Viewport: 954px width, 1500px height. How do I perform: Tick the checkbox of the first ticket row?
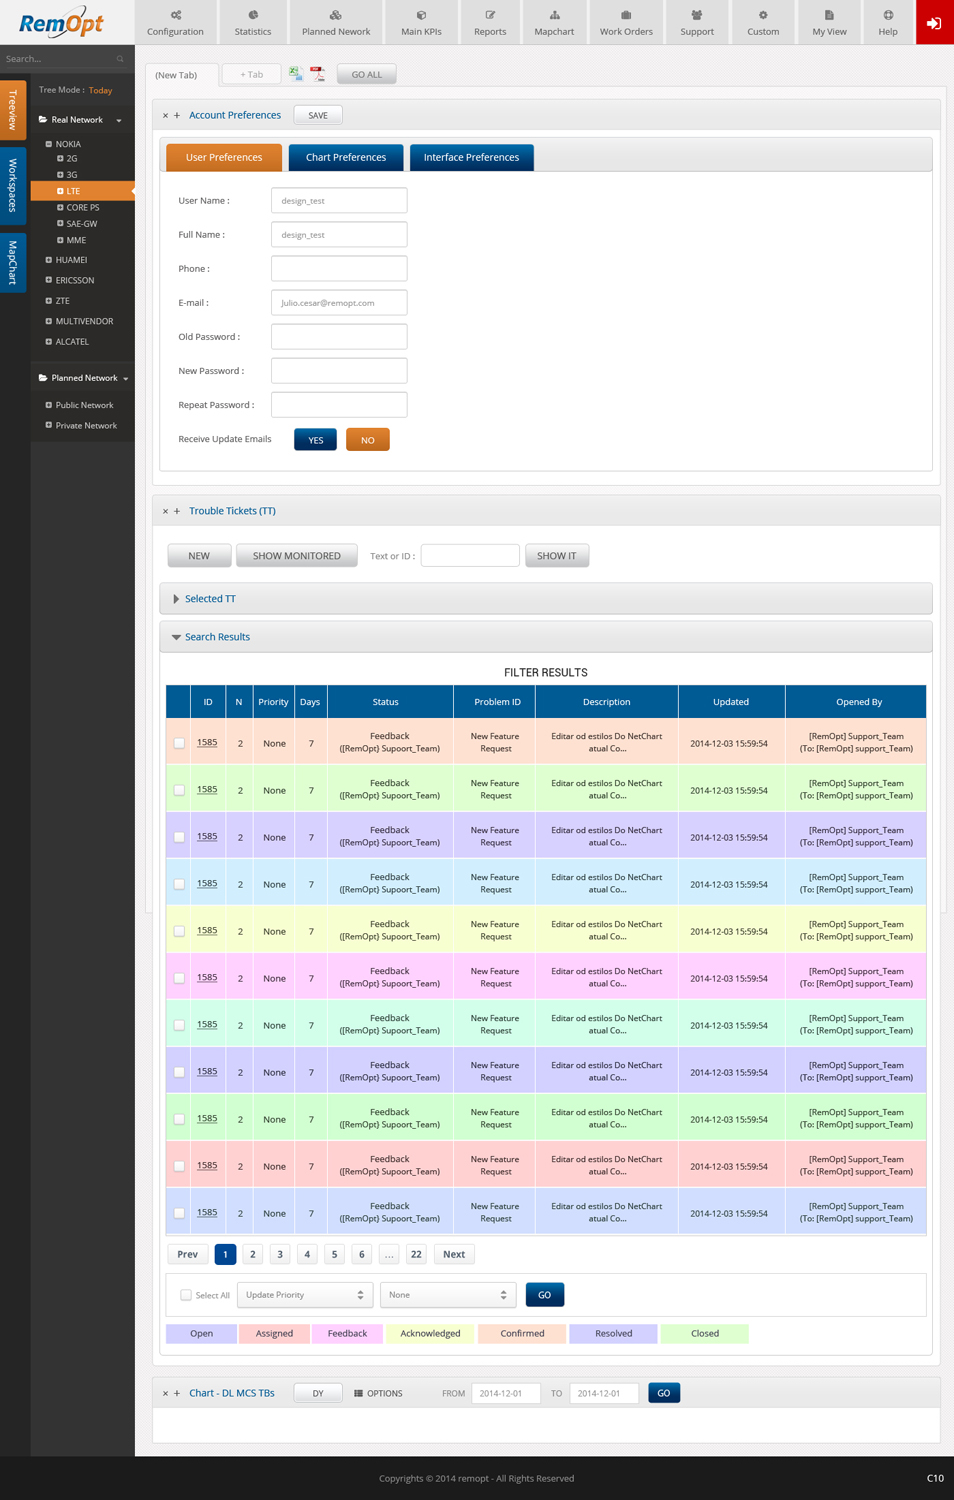pos(179,743)
